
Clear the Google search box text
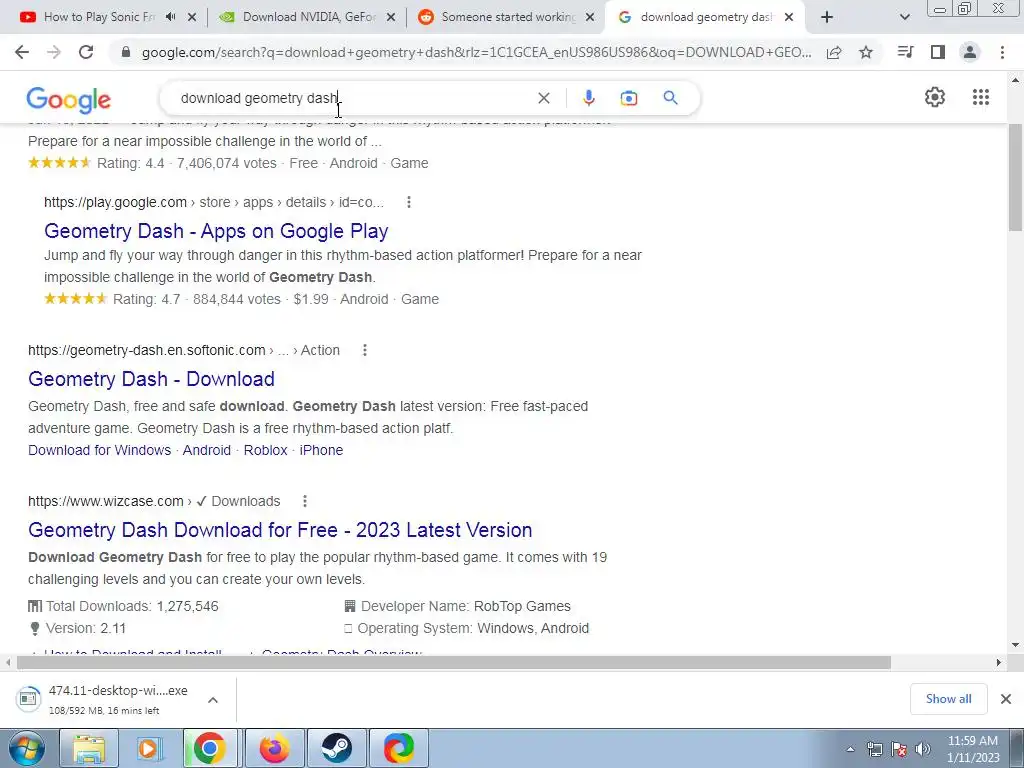pyautogui.click(x=543, y=98)
